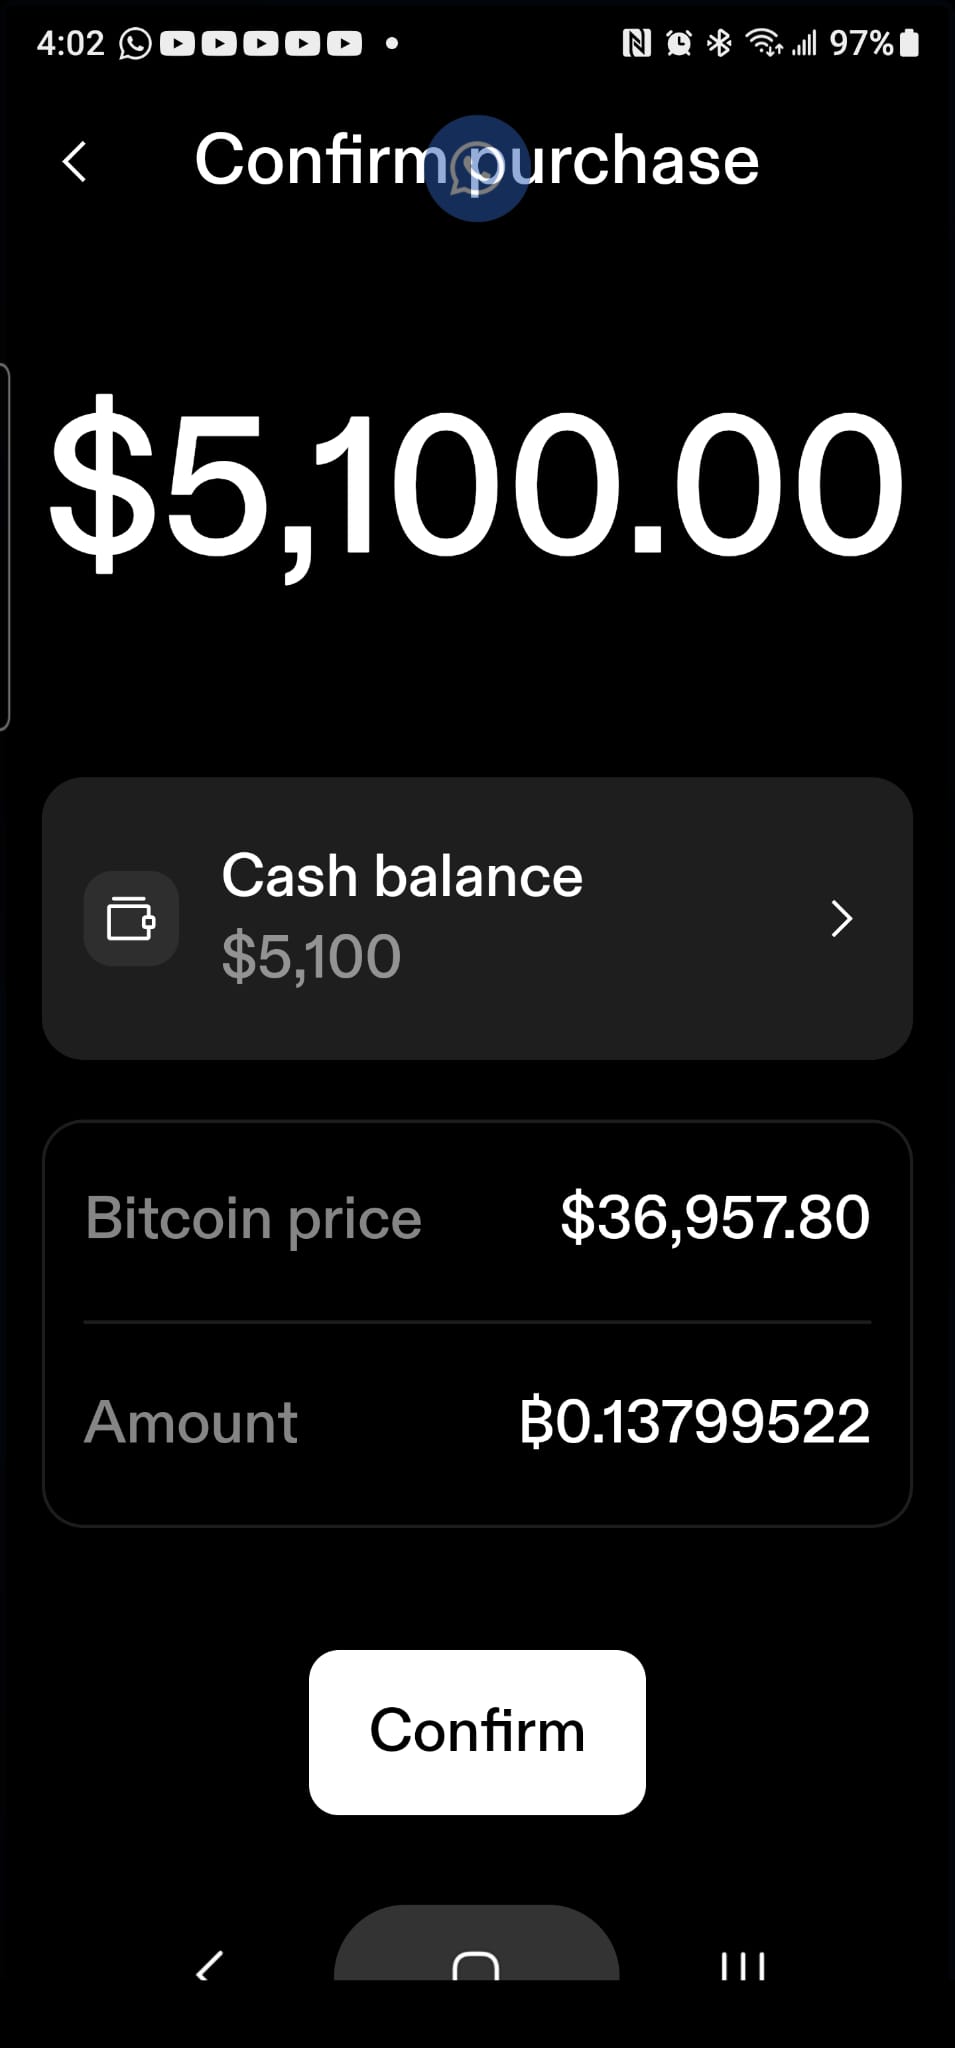Tap the alarm clock status icon

[x=679, y=43]
